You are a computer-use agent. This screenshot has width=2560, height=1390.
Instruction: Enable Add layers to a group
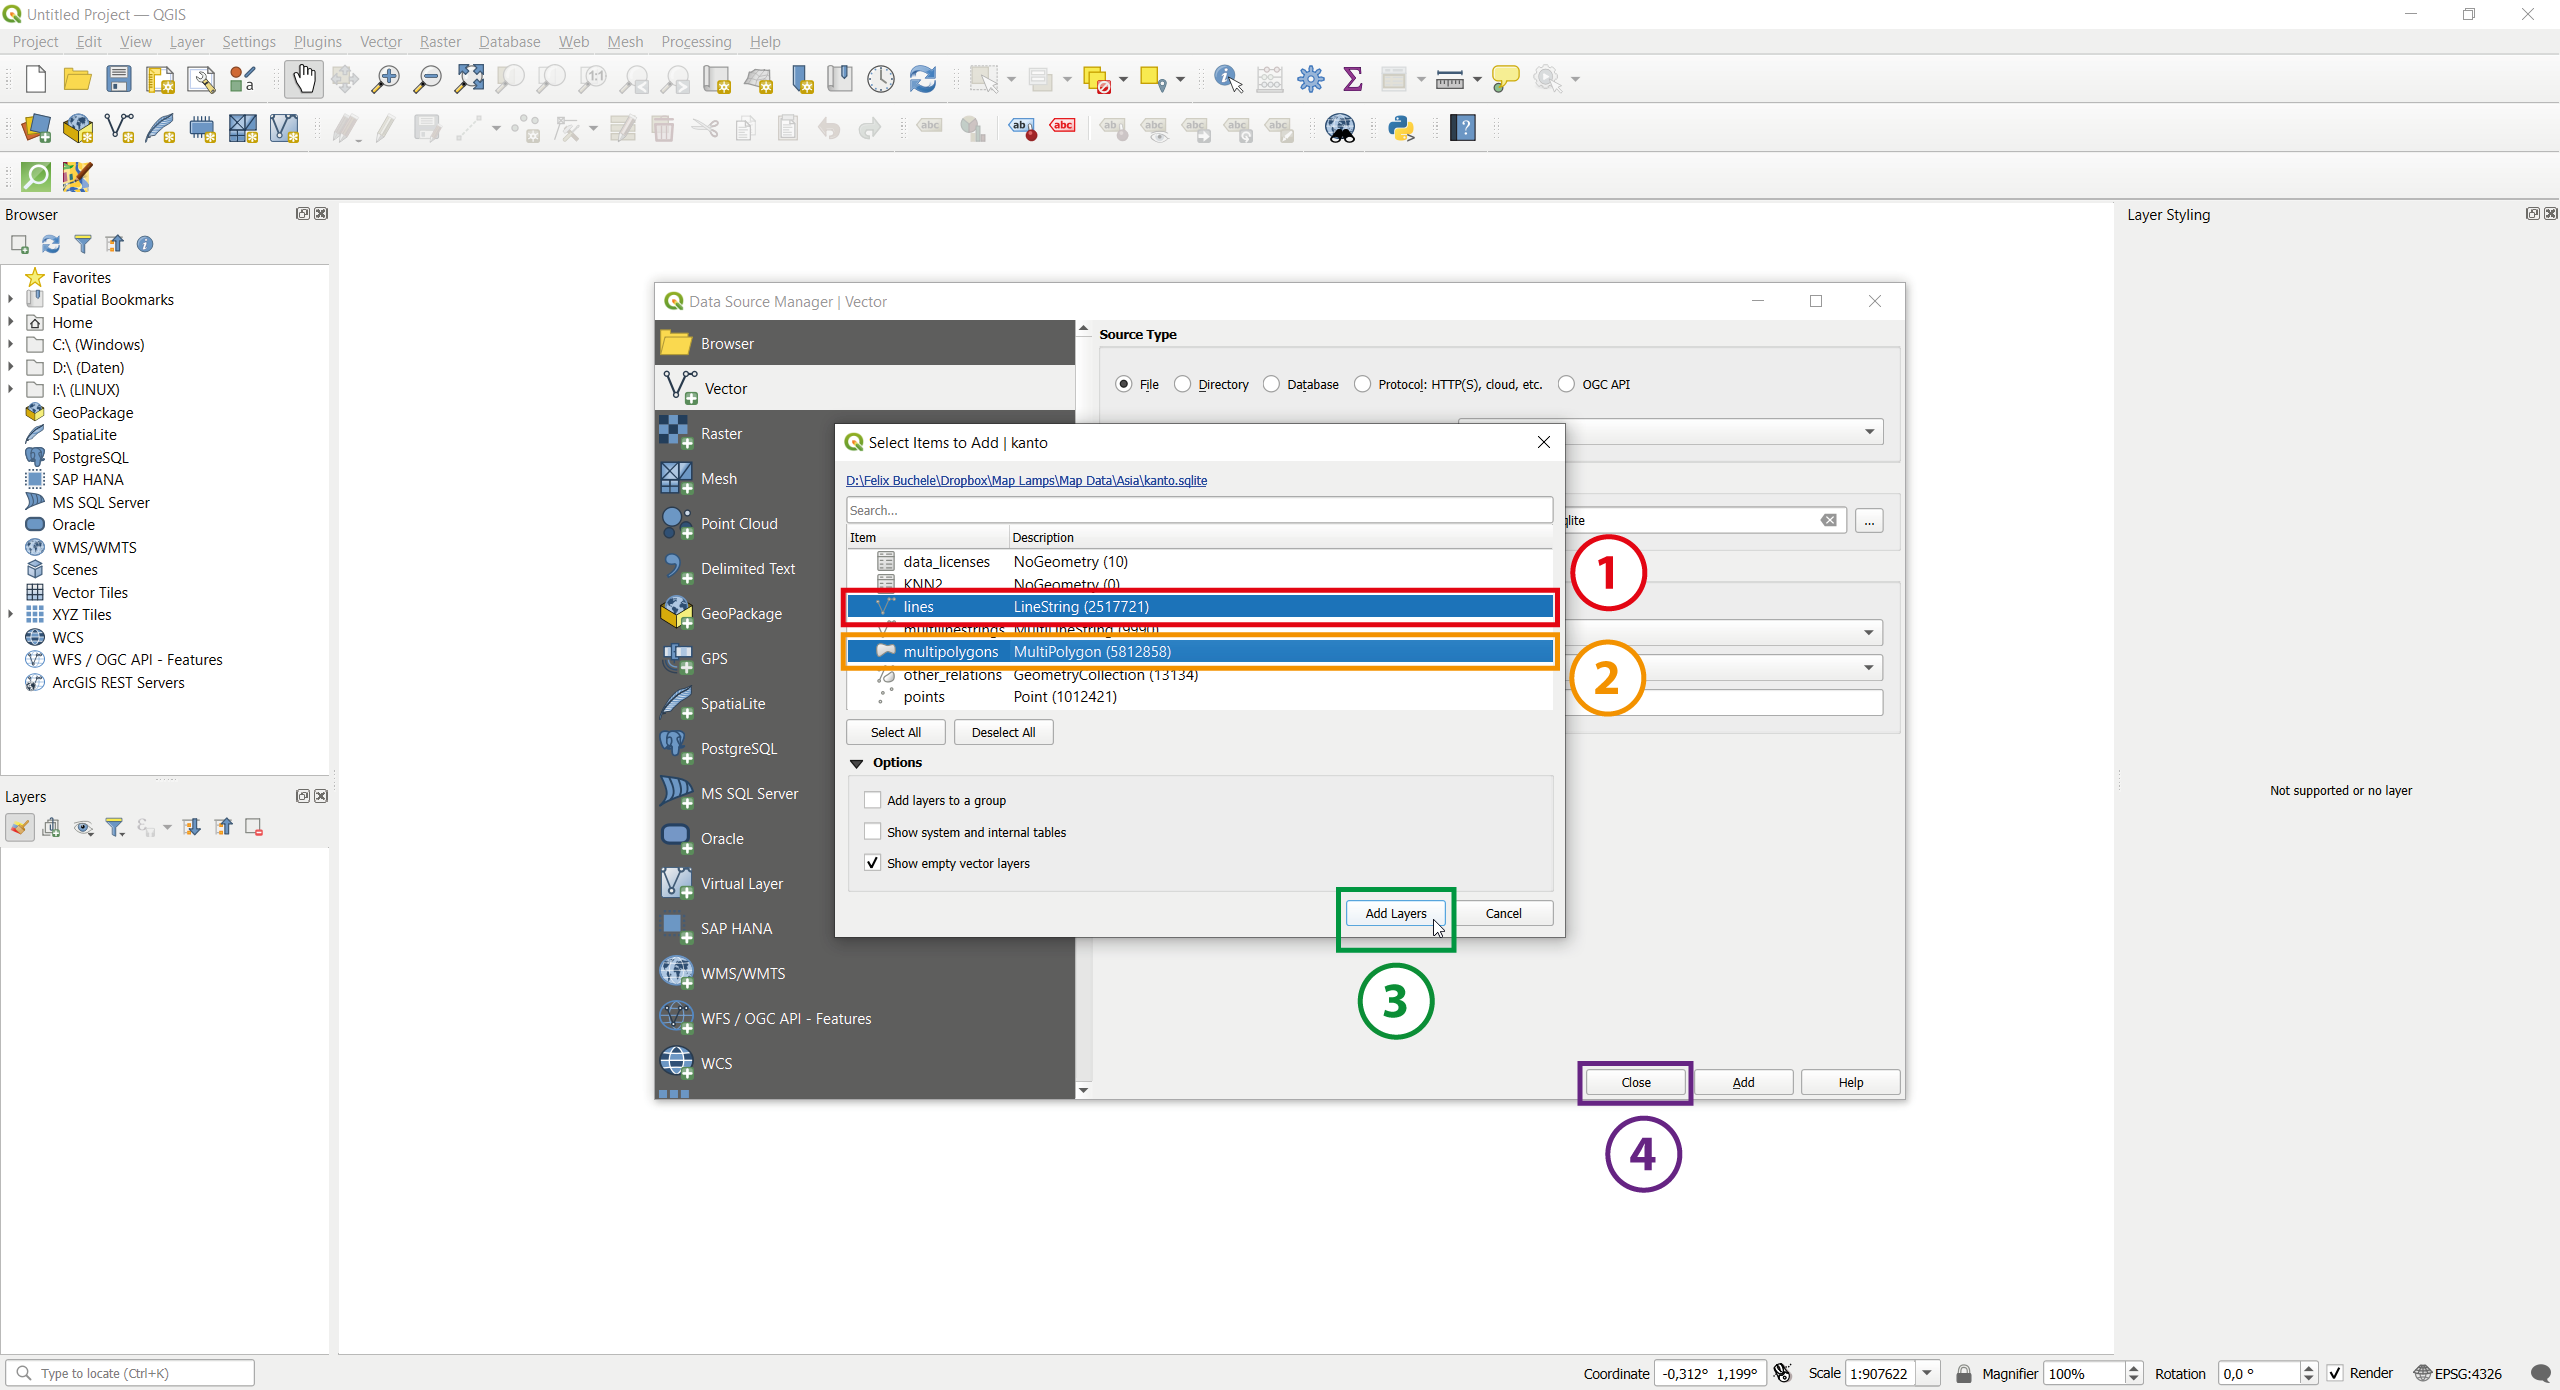pos(873,800)
